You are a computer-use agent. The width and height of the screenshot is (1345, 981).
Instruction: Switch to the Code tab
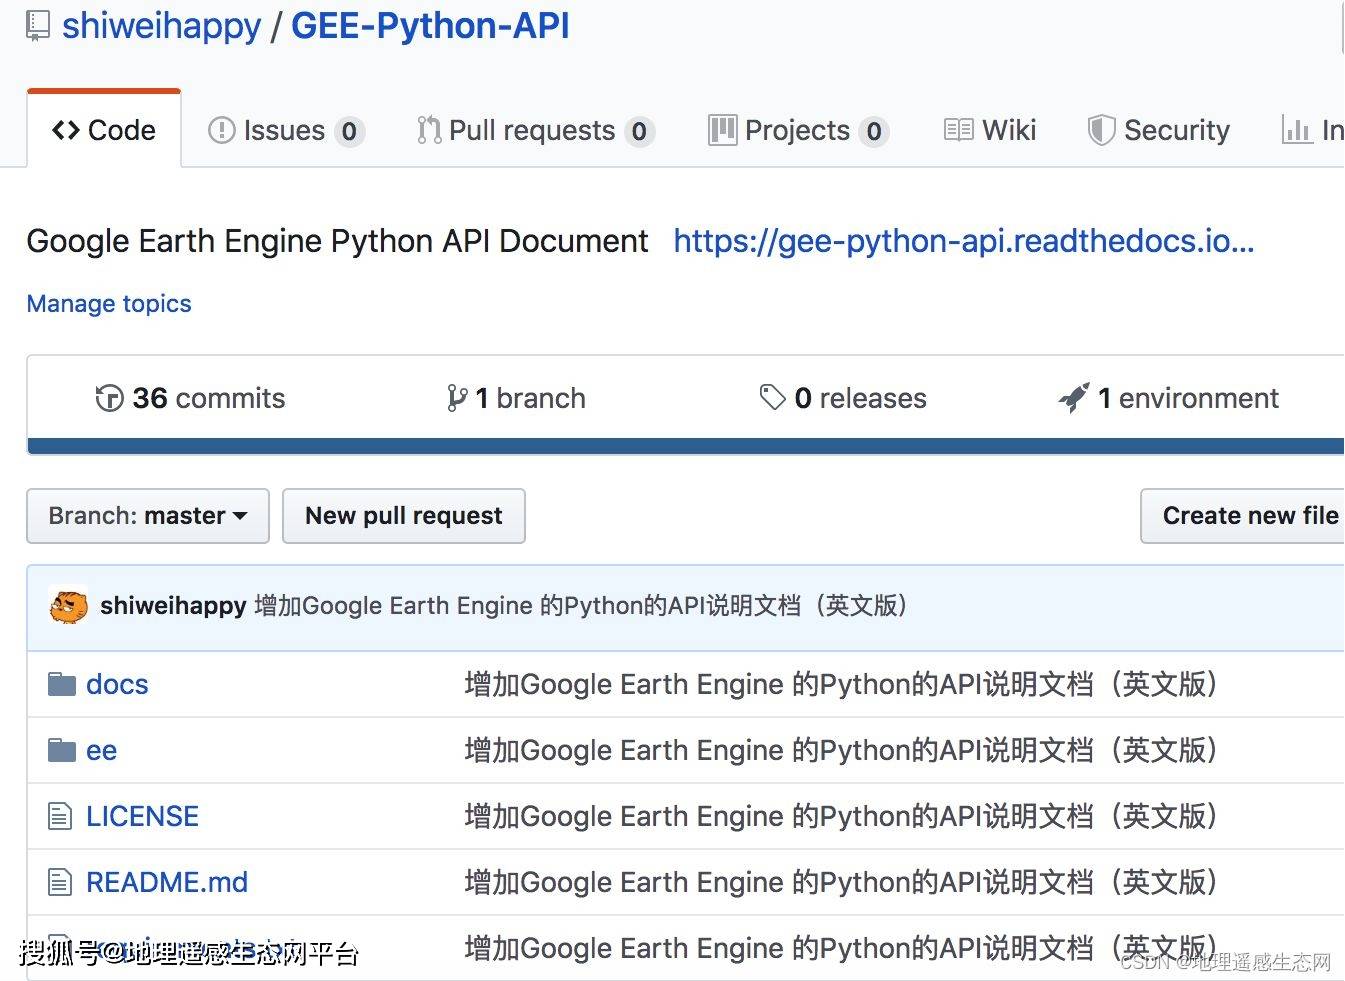coord(104,130)
